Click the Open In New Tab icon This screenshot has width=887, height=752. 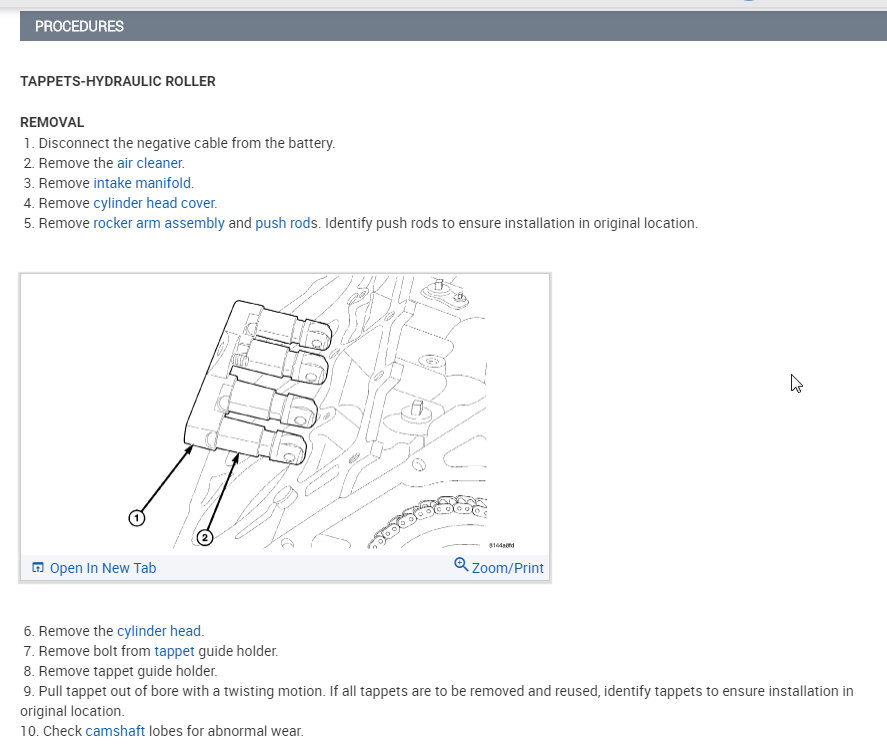[38, 568]
